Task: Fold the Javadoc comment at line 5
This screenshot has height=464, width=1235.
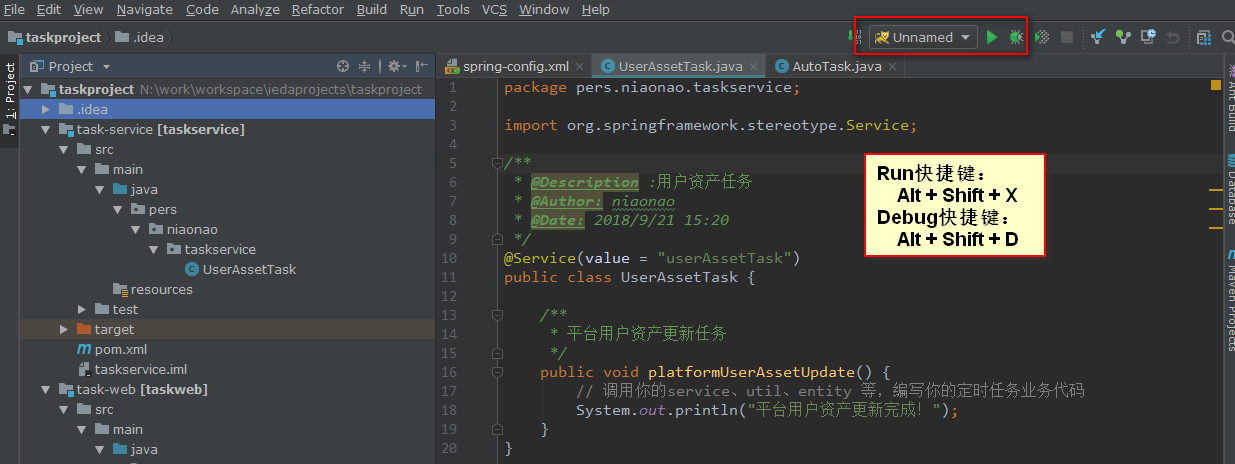Action: pyautogui.click(x=497, y=163)
